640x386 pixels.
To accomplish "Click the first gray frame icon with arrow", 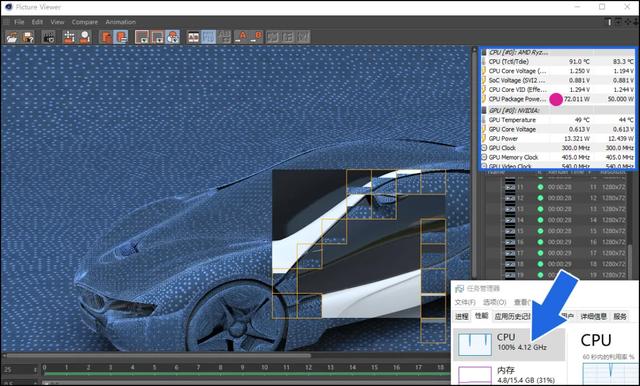I will pos(142,37).
